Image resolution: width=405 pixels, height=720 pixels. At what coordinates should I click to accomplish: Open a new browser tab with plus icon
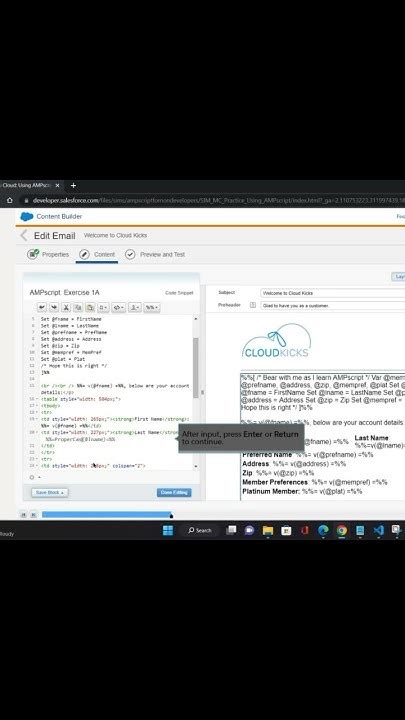click(x=73, y=186)
